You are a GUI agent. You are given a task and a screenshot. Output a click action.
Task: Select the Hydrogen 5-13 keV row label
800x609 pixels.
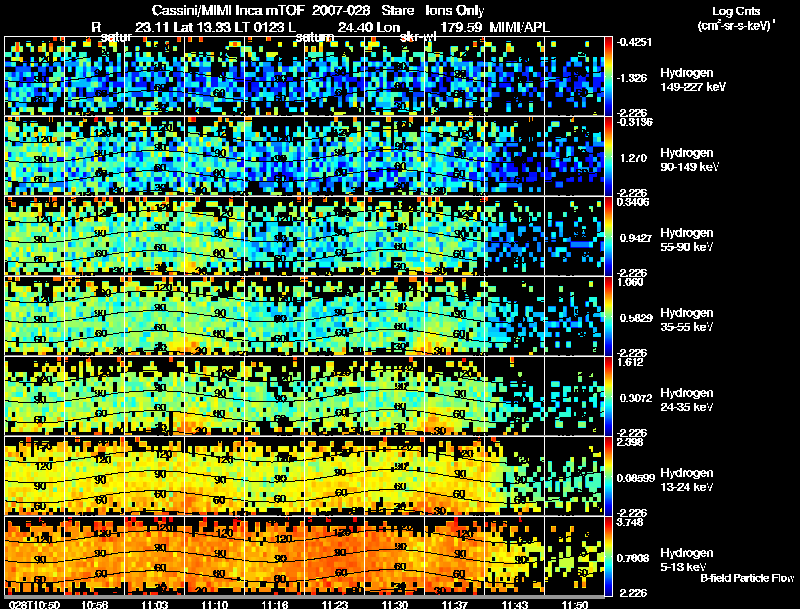(687, 560)
